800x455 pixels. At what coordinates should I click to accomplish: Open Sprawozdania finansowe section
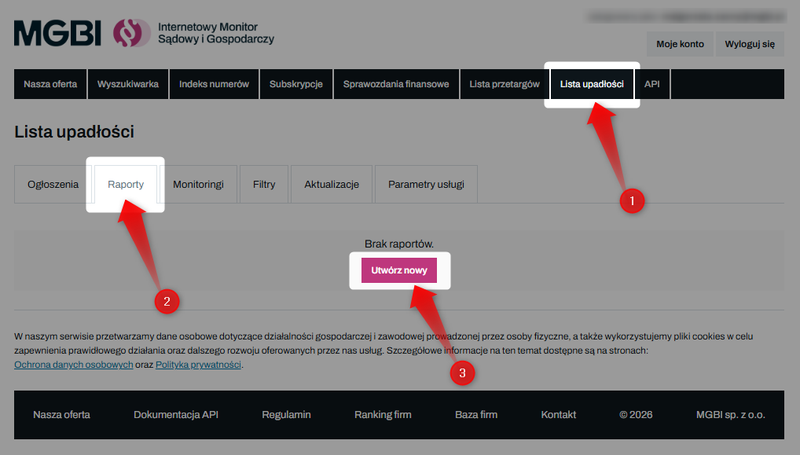coord(396,84)
